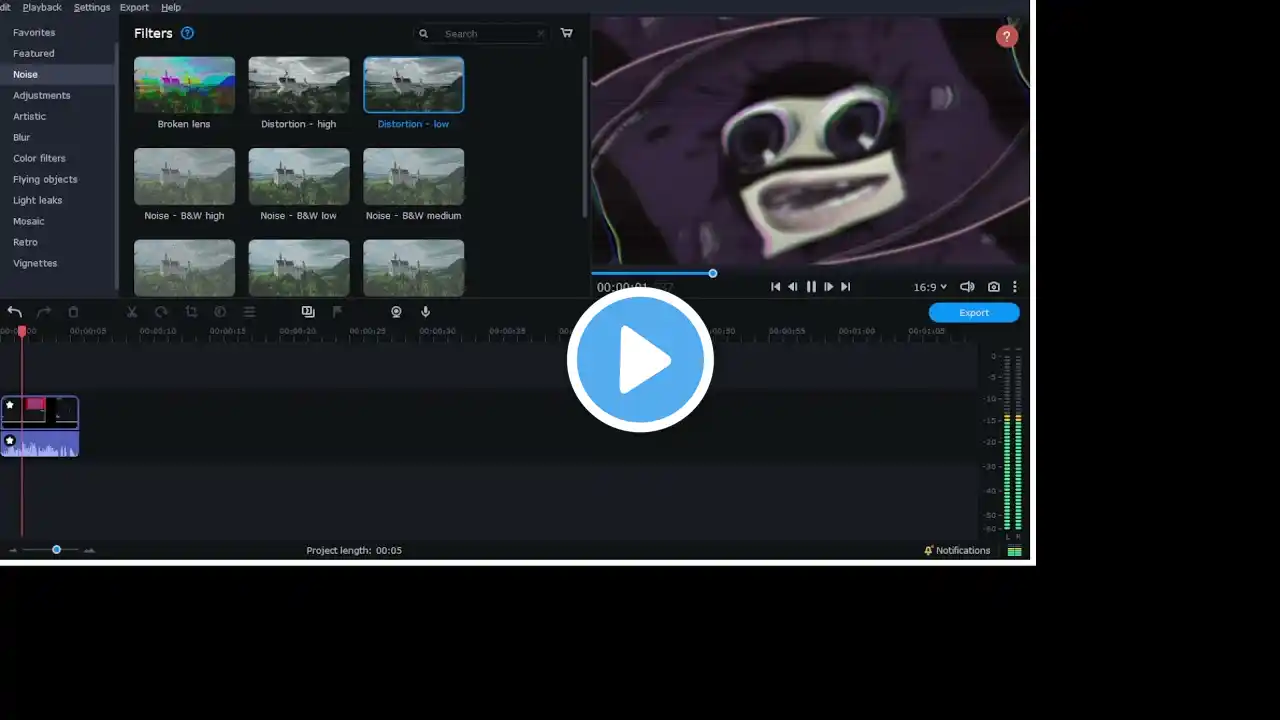1280x720 pixels.
Task: Open the Playback menu
Action: (x=42, y=7)
